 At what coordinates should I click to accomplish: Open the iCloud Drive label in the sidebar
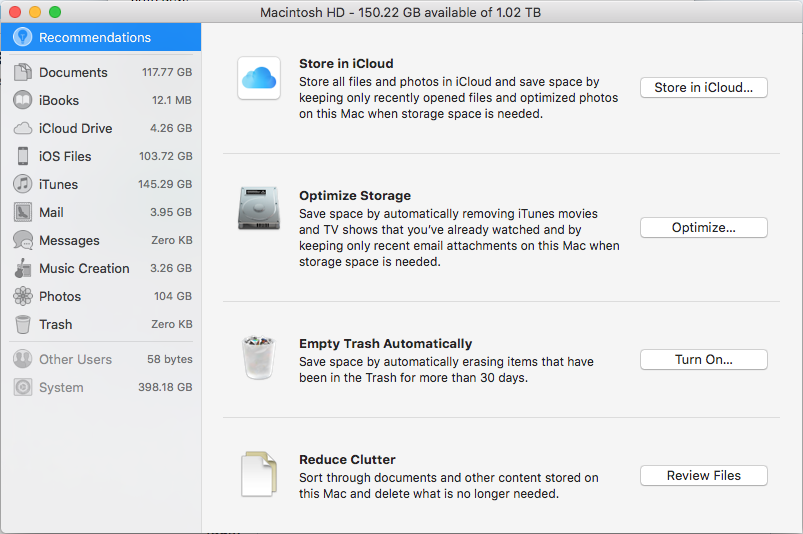(75, 128)
